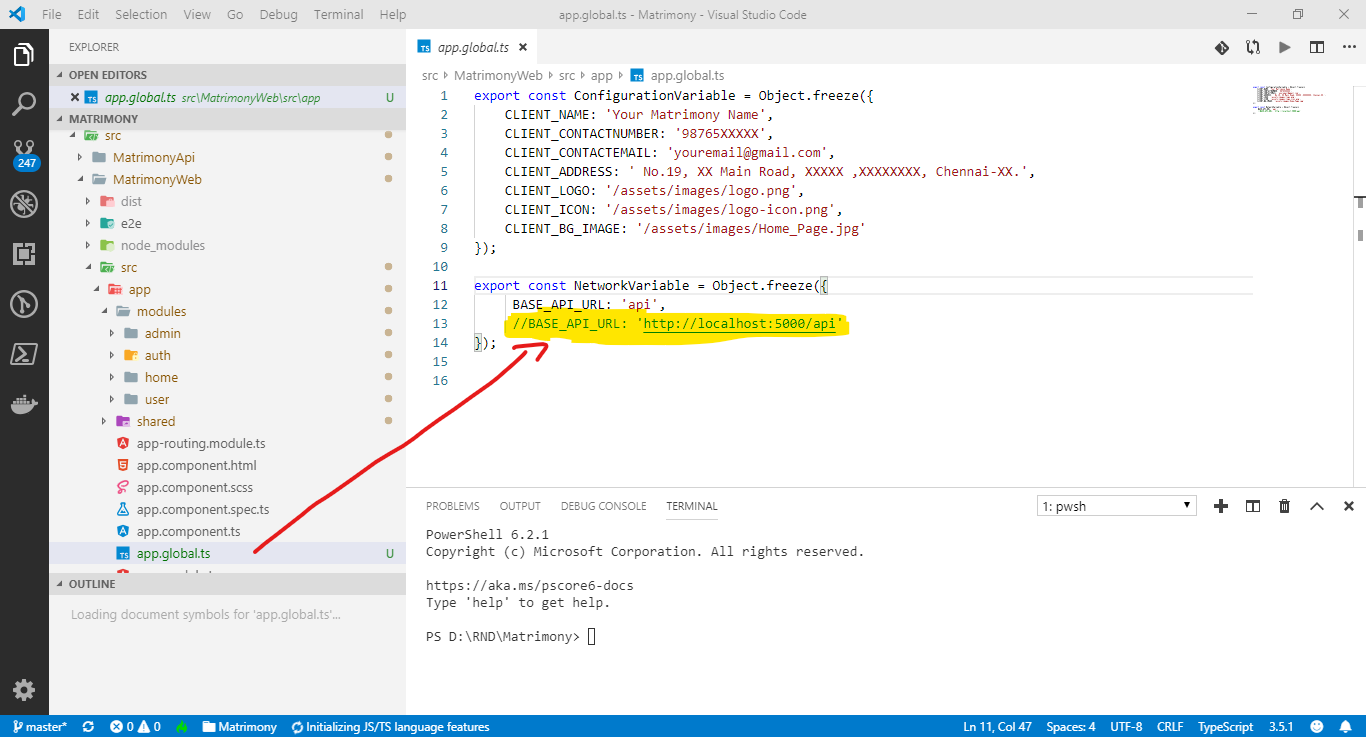Open the Docker view in activity bar

pyautogui.click(x=24, y=404)
